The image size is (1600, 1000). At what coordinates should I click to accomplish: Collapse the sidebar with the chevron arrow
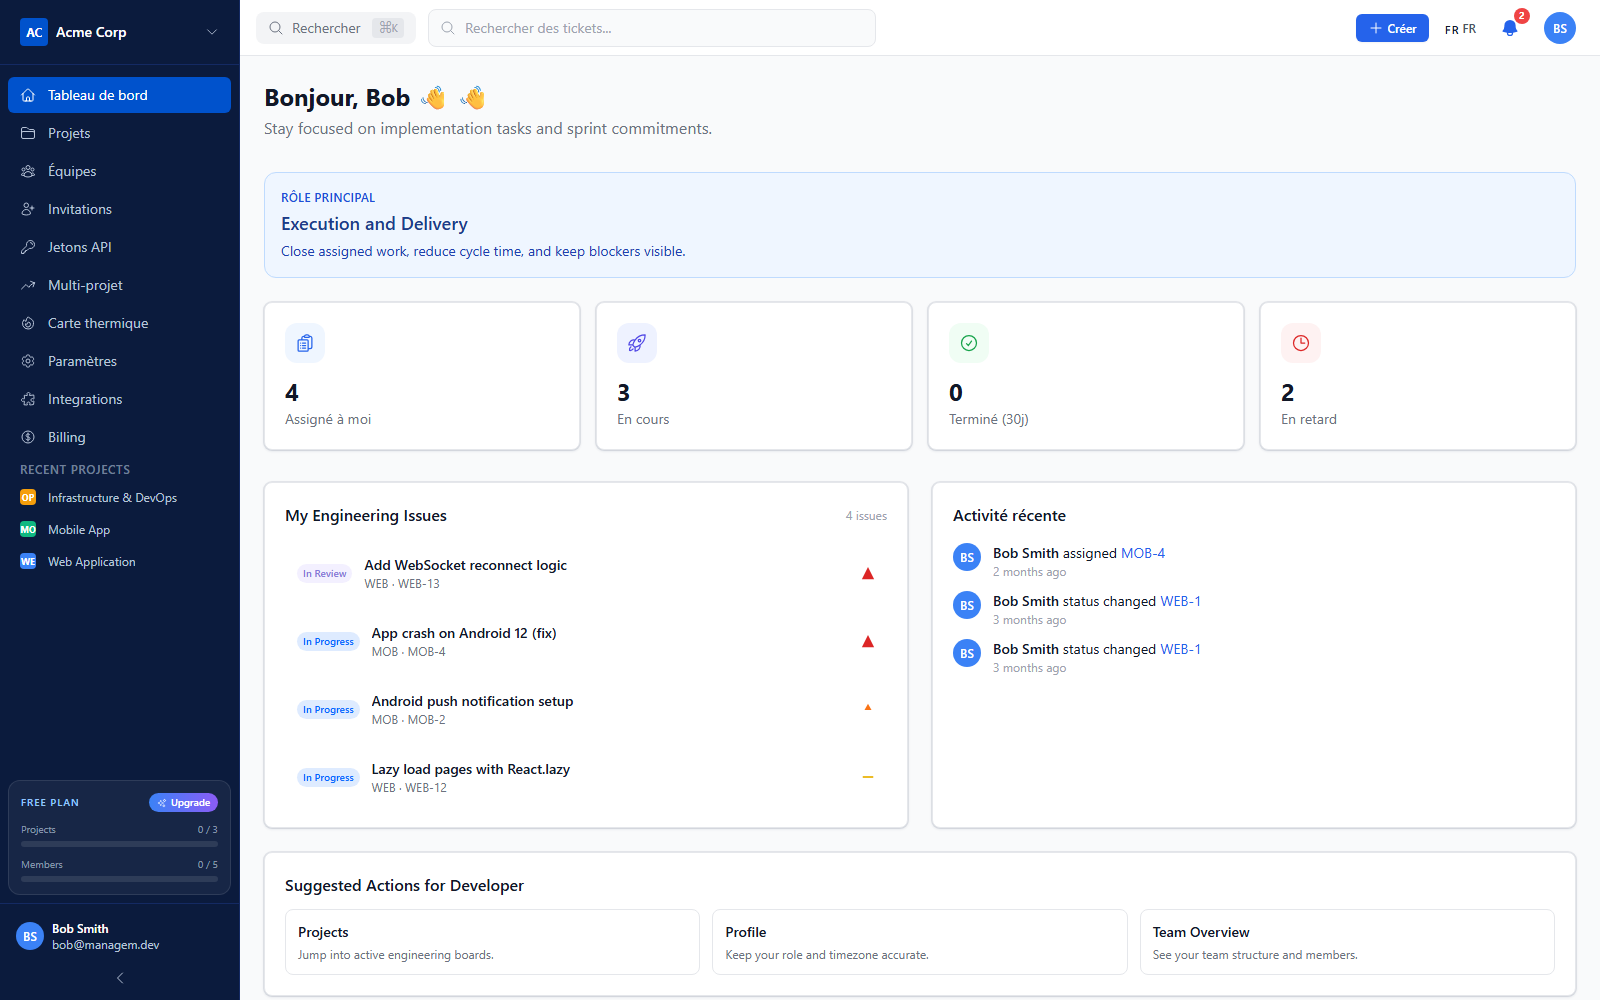(x=120, y=978)
